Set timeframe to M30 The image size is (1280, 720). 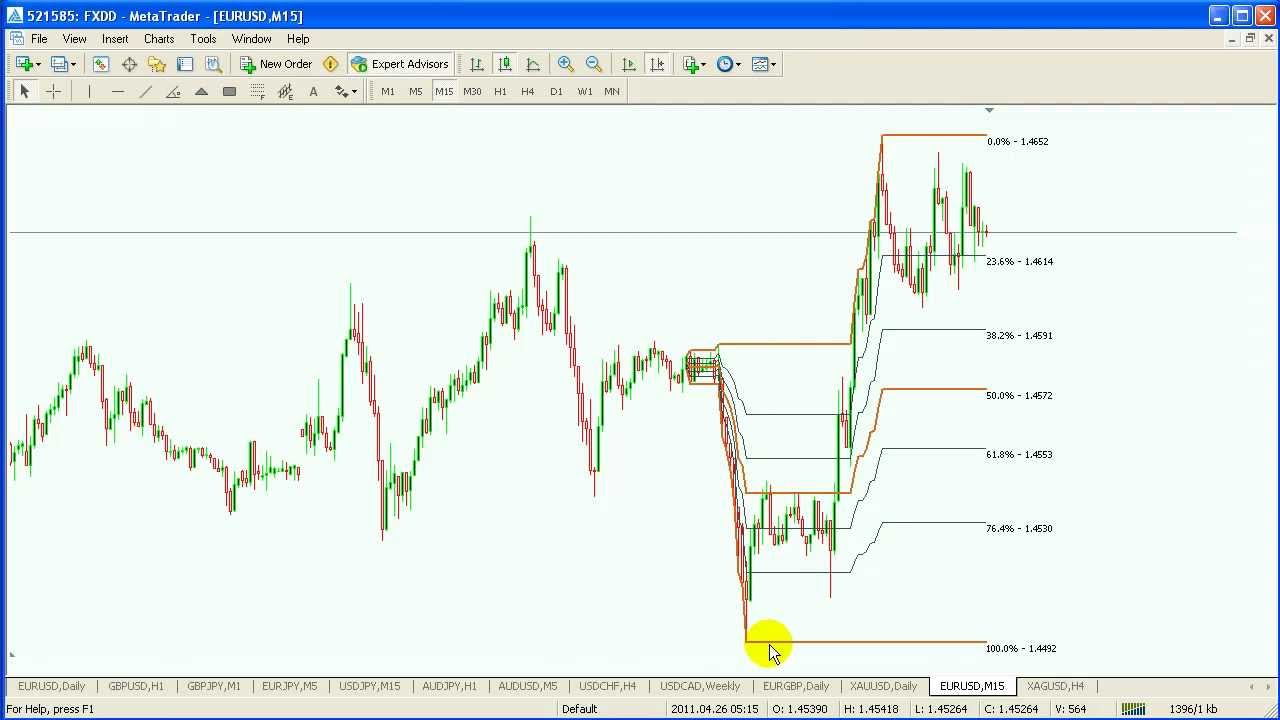tap(472, 91)
